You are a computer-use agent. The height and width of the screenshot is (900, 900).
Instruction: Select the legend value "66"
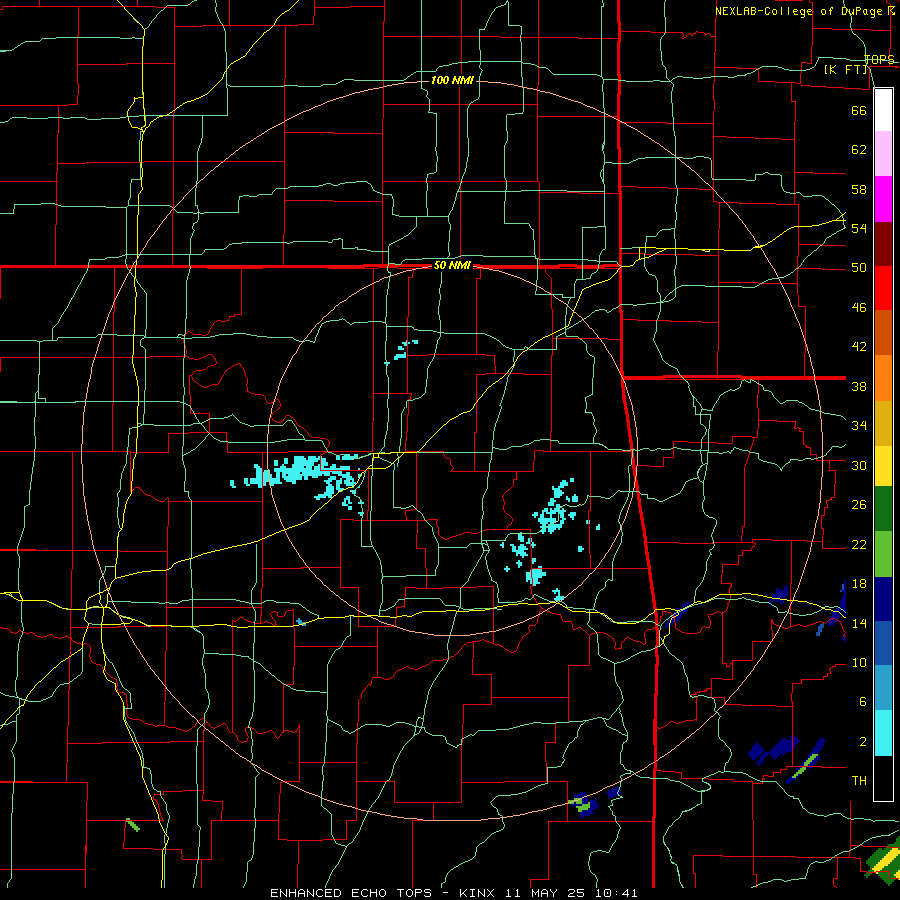coord(859,110)
